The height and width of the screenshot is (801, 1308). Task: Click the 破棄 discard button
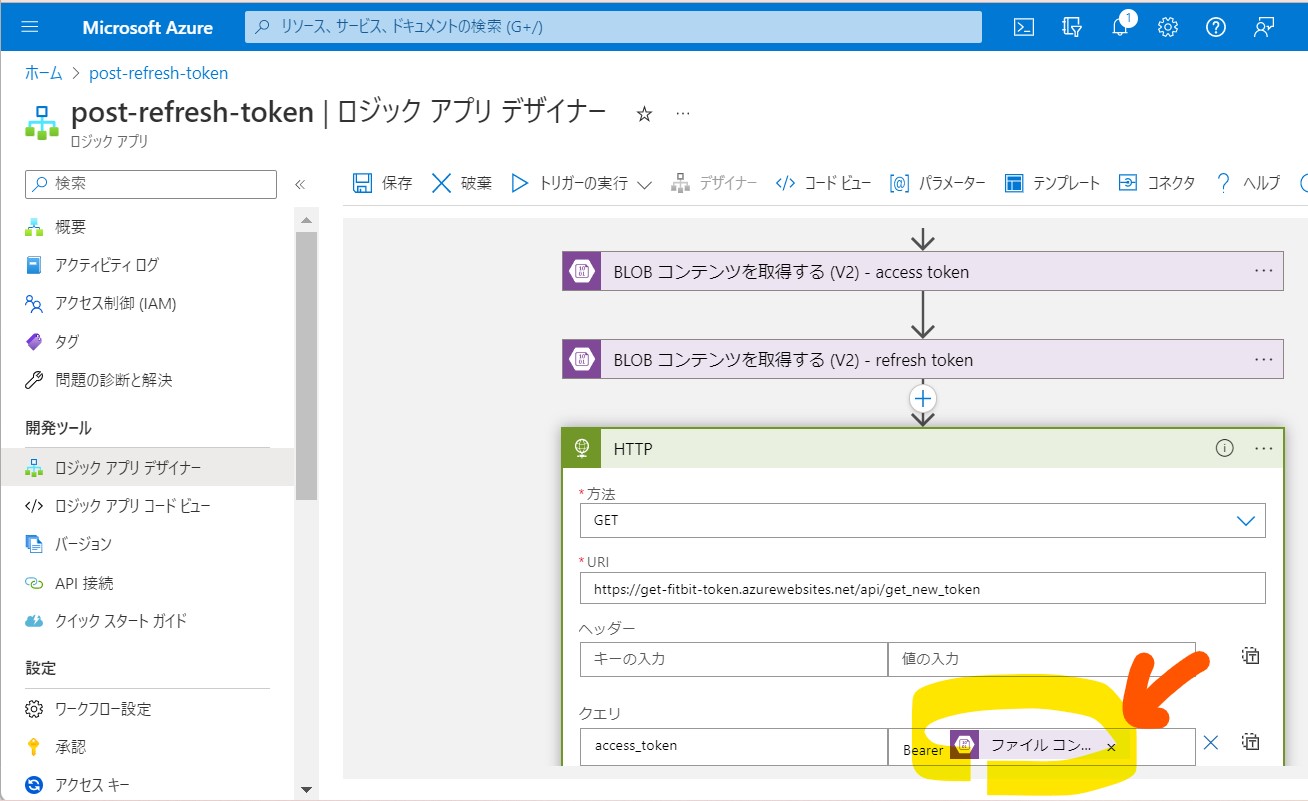click(462, 183)
